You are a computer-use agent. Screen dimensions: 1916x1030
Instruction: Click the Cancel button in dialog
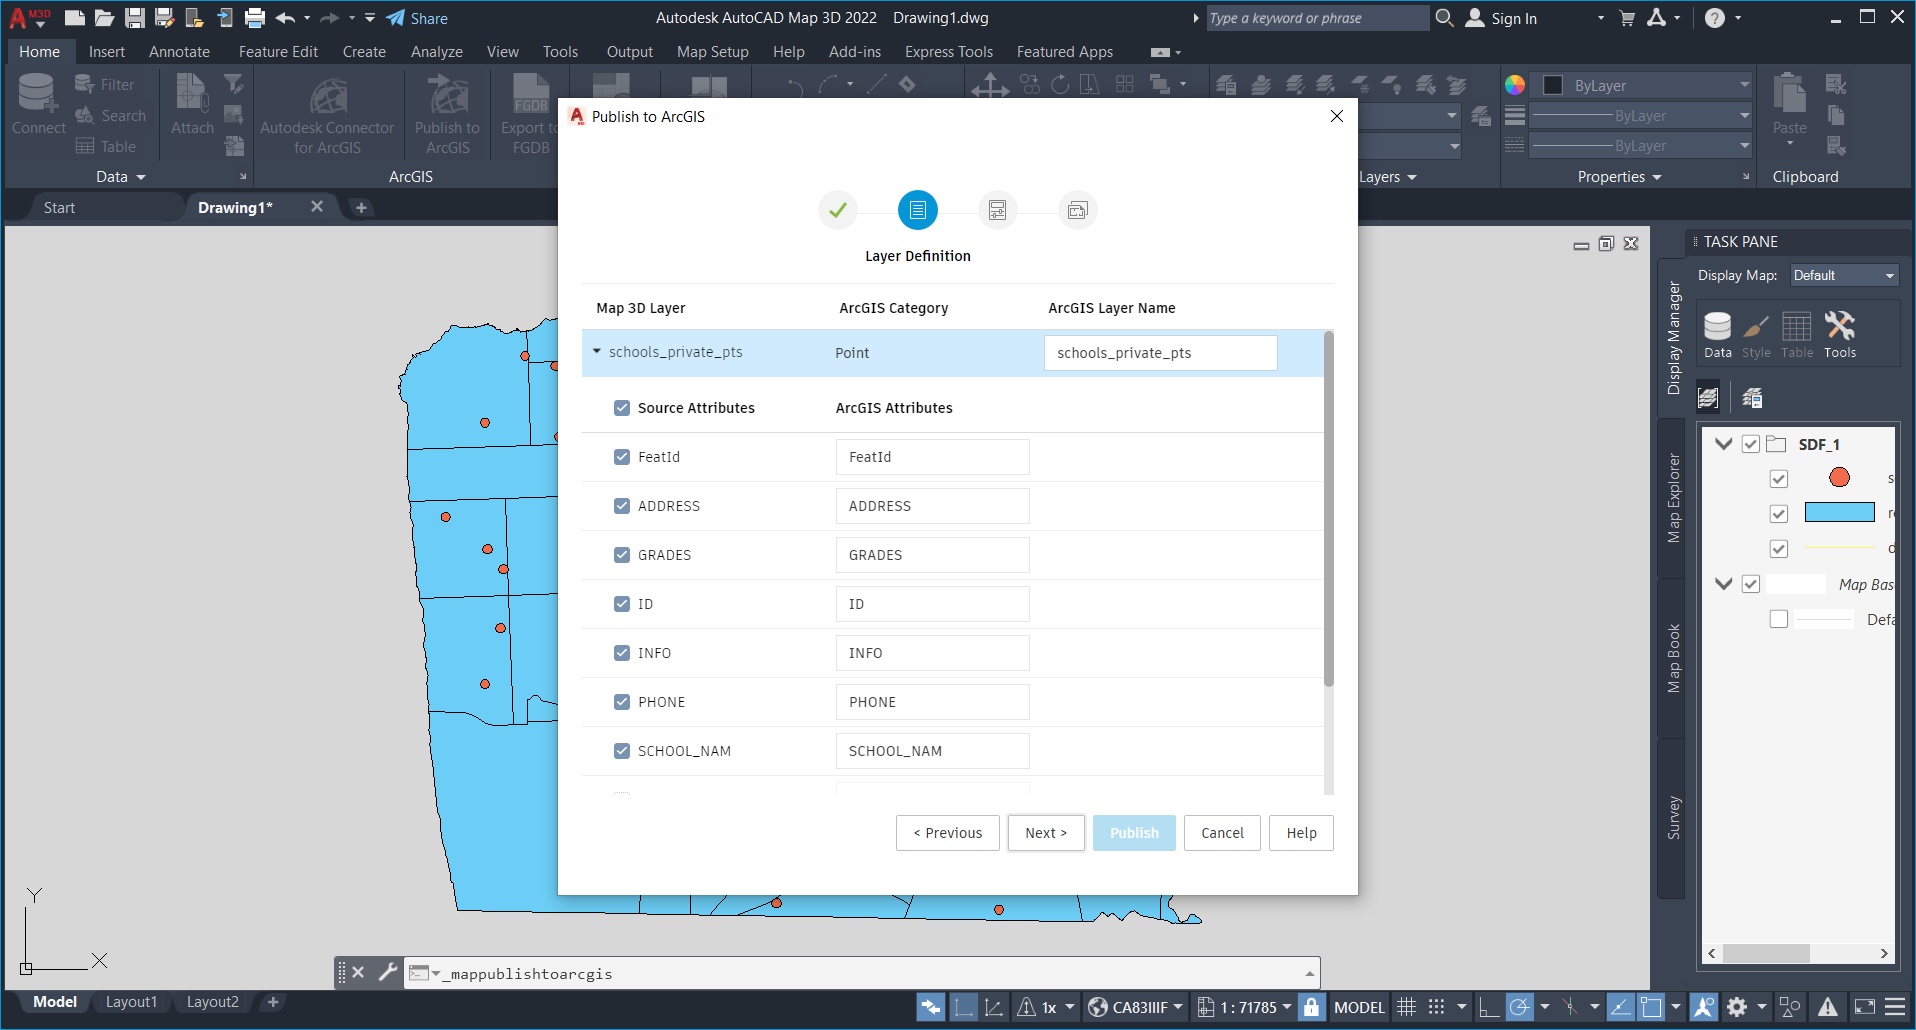1222,833
